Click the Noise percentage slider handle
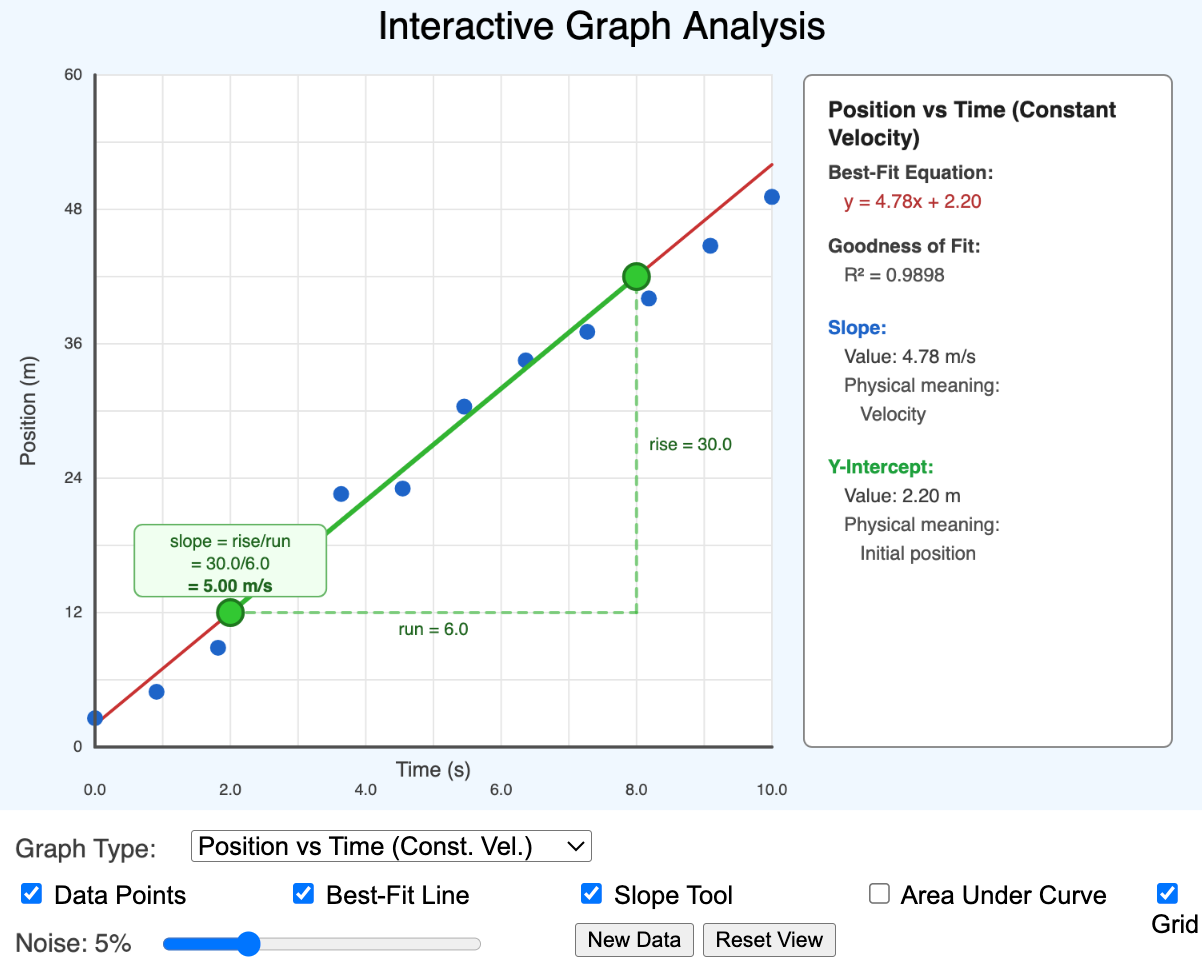Screen dimensions: 1202x972 (x=248, y=943)
